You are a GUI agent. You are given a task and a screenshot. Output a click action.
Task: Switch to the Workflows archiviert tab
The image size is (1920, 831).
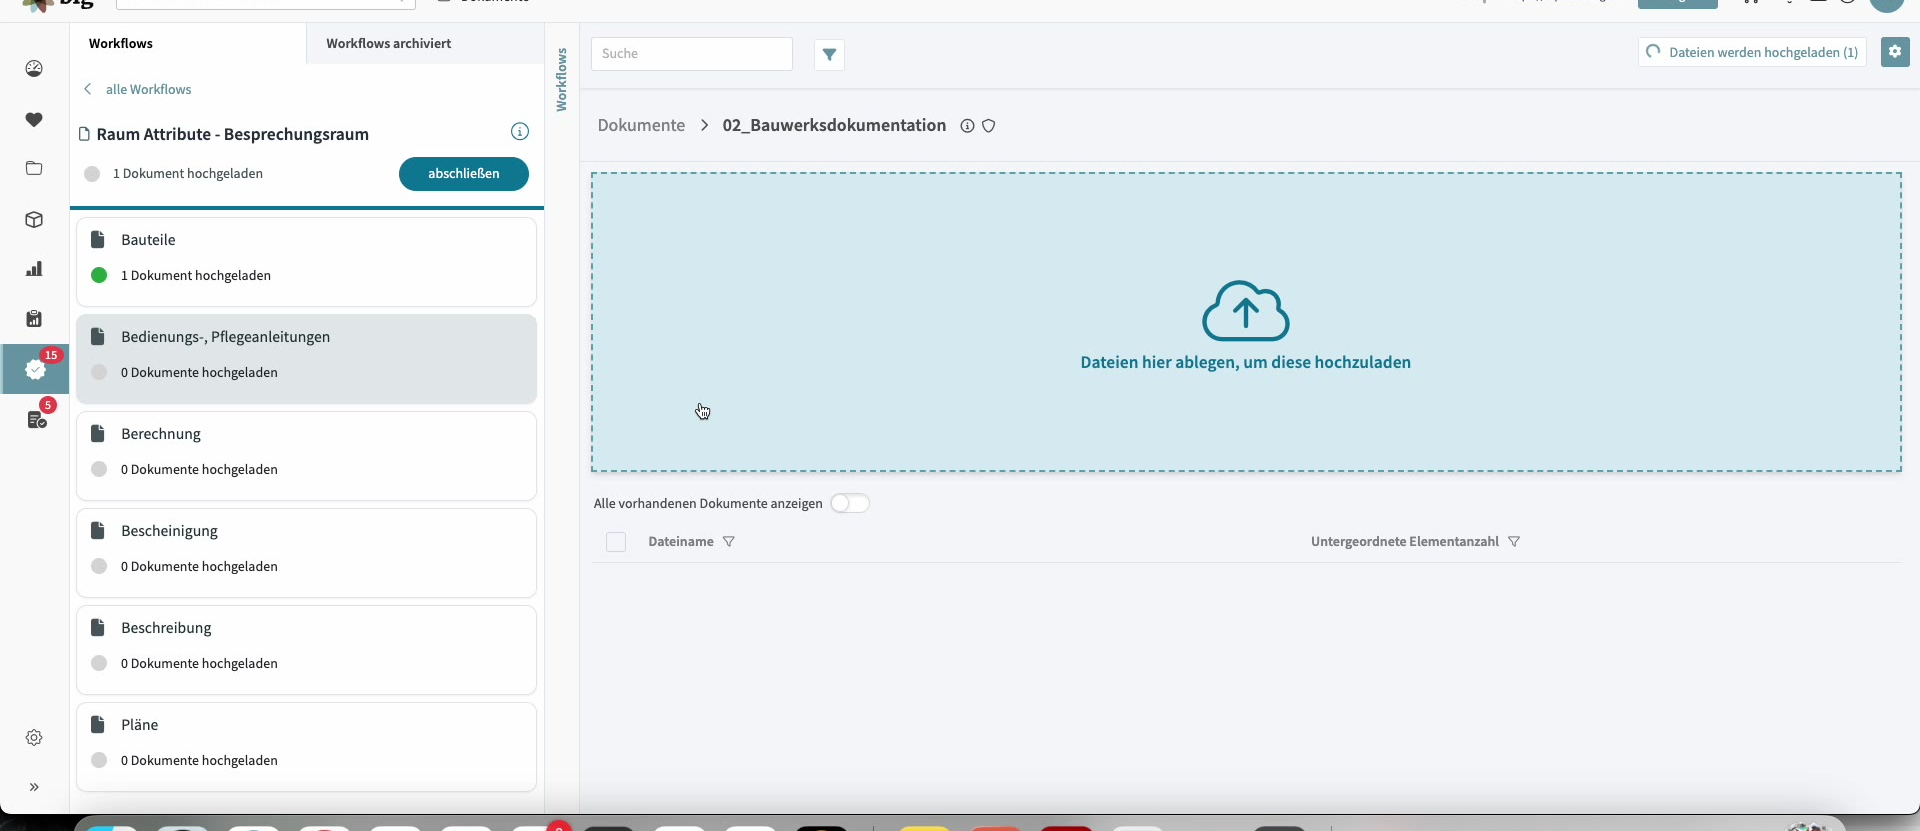388,43
